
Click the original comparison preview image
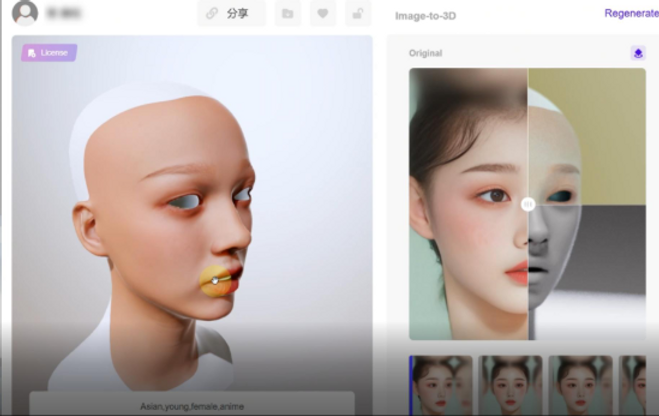pos(527,204)
